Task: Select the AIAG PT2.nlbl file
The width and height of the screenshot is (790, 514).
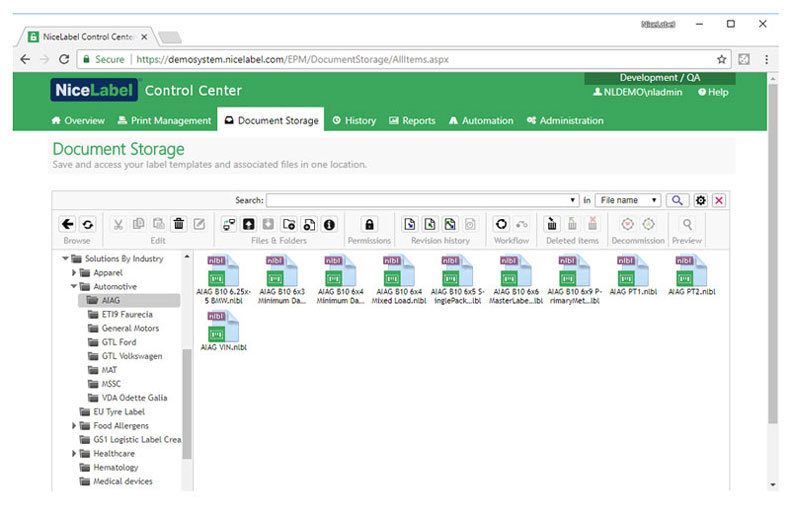Action: 692,275
